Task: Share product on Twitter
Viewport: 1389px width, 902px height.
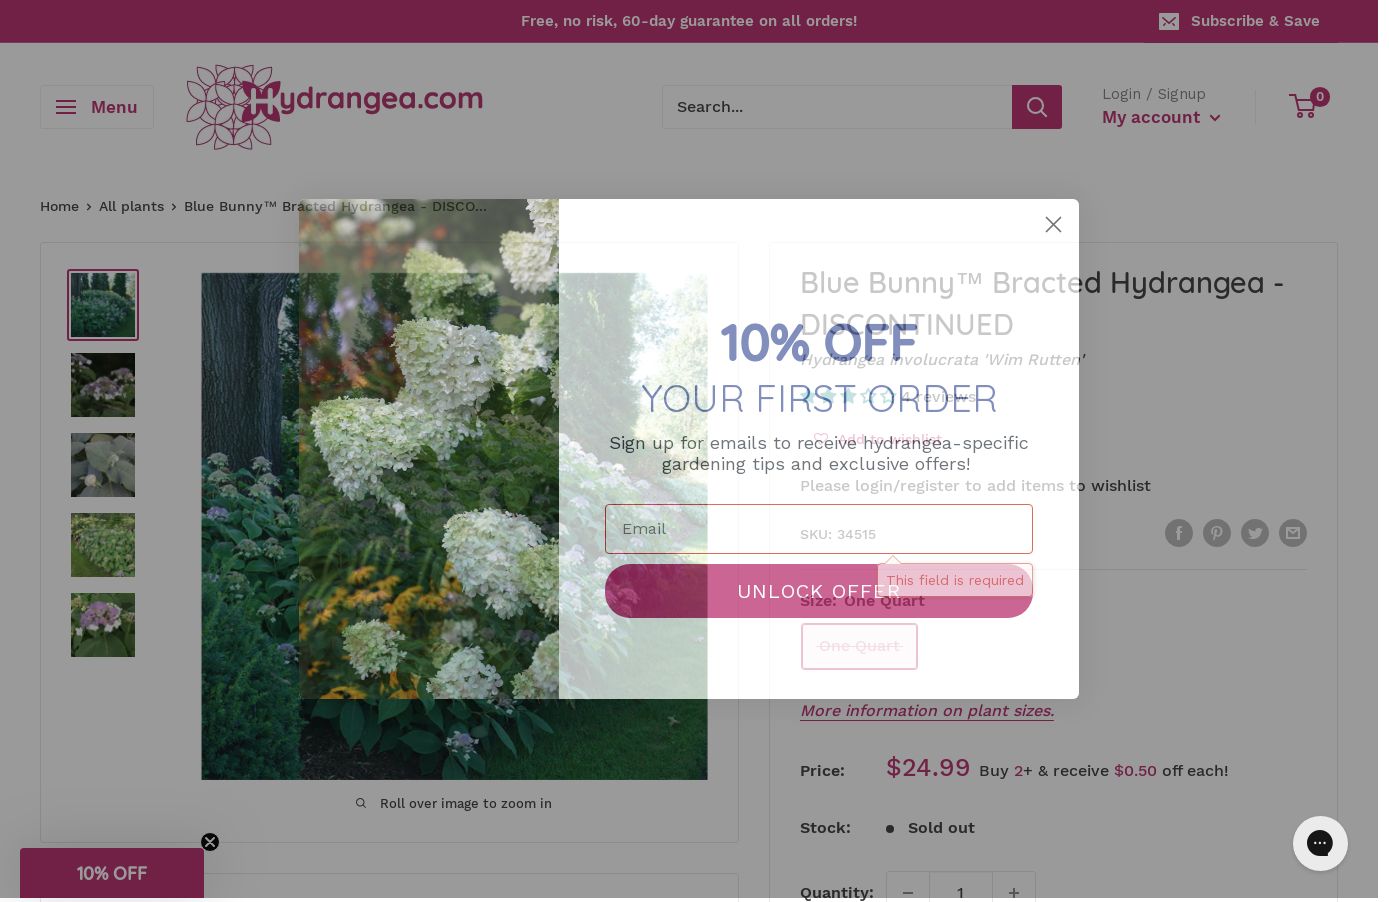Action: [x=1255, y=533]
